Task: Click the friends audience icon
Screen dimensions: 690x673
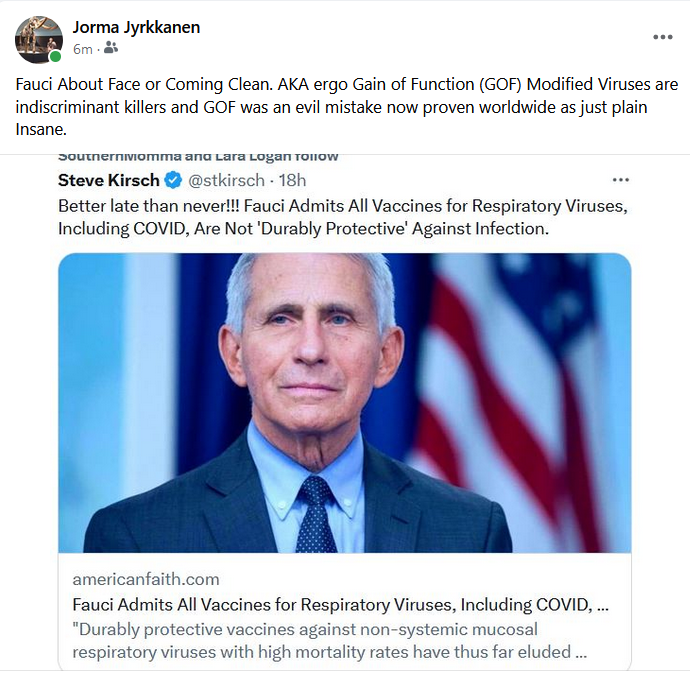Action: pos(110,47)
